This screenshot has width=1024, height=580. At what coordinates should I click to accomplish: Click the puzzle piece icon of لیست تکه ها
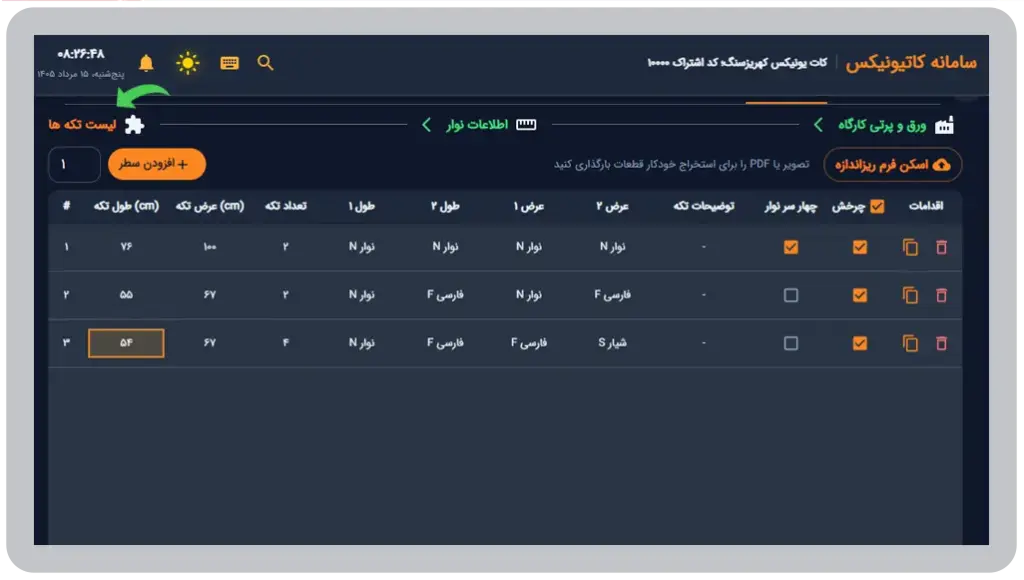[x=135, y=125]
